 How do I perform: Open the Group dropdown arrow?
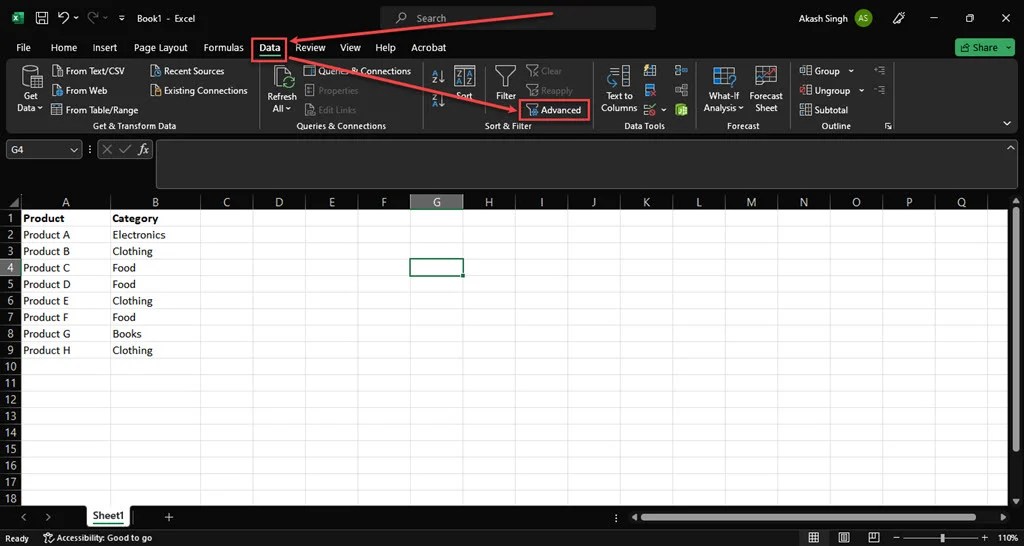click(851, 71)
